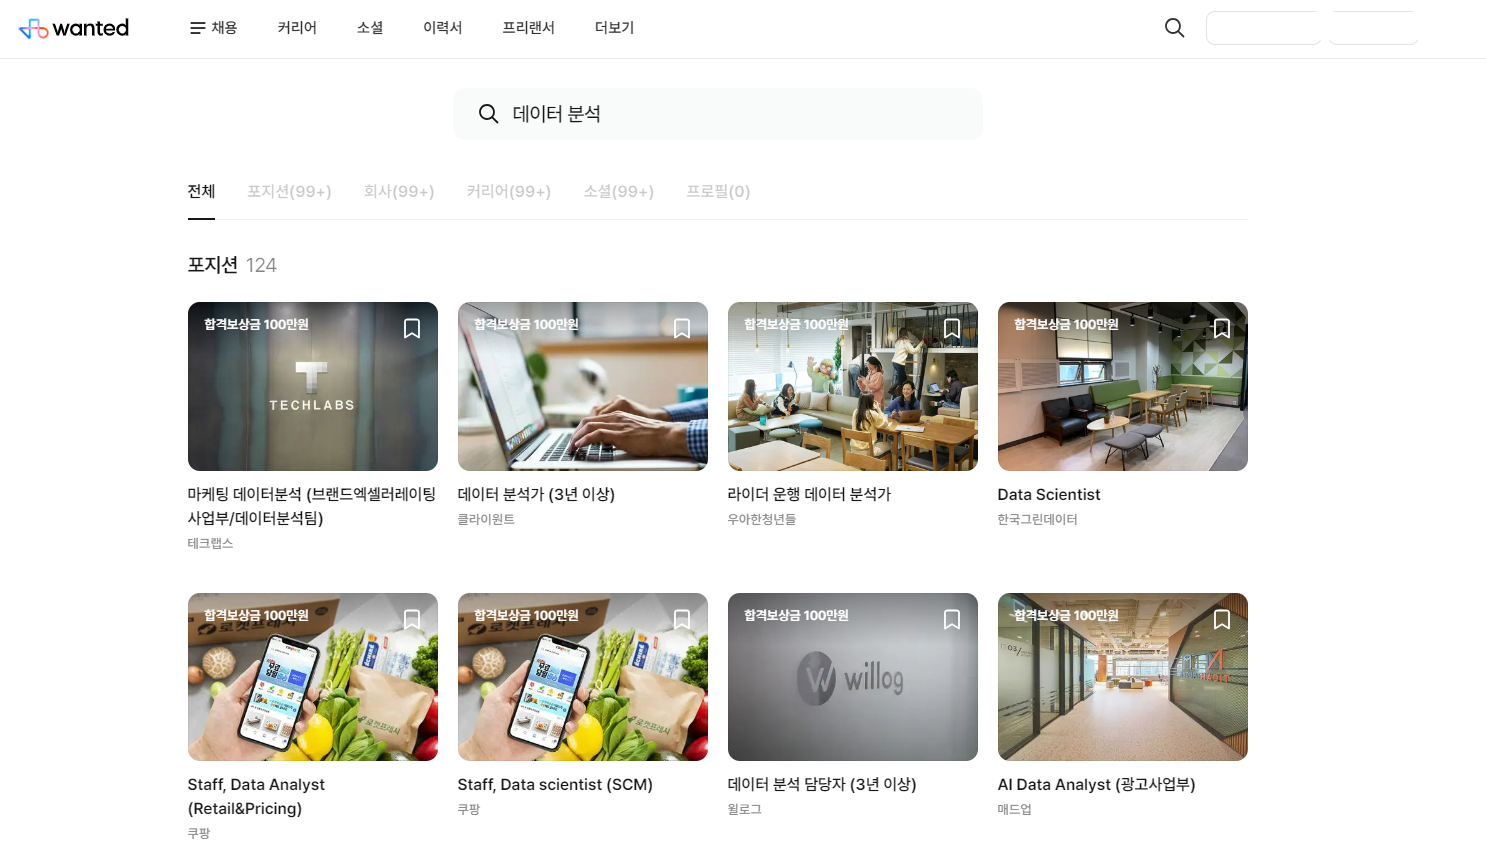Open the 채용 hamburger menu

click(x=213, y=28)
